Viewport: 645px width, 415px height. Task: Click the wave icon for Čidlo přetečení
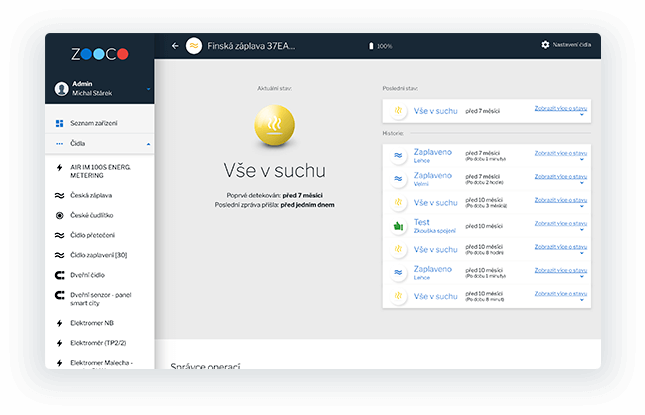pyautogui.click(x=60, y=235)
